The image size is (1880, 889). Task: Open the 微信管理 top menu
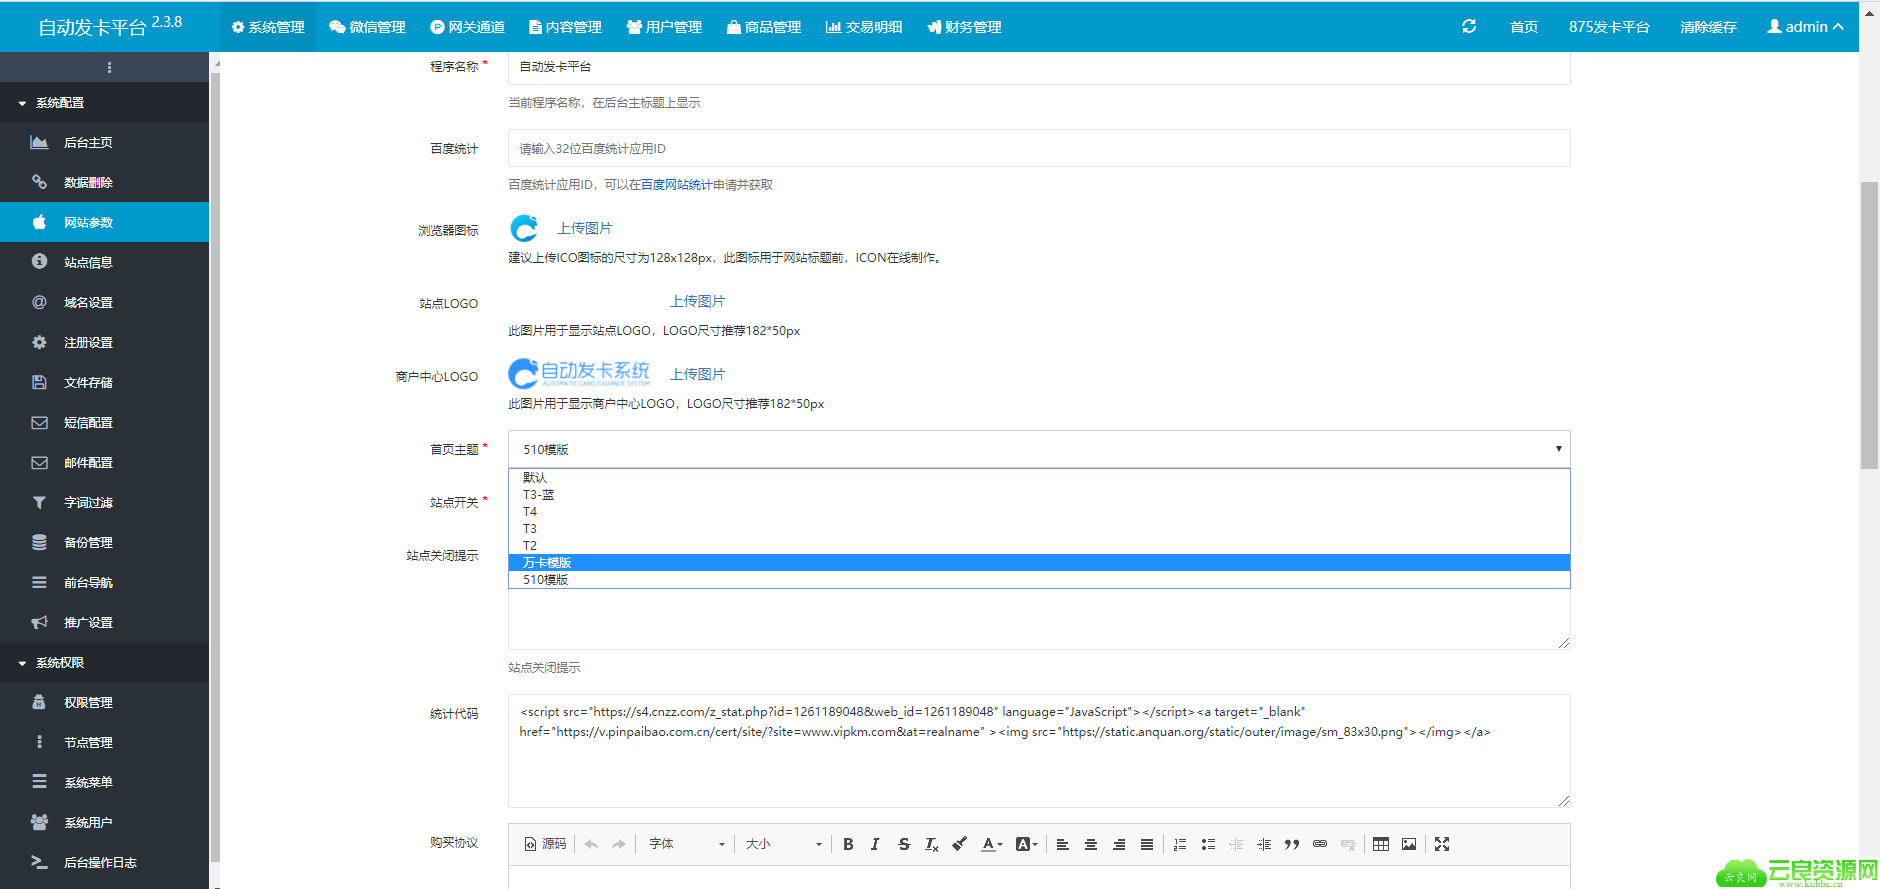(x=367, y=27)
